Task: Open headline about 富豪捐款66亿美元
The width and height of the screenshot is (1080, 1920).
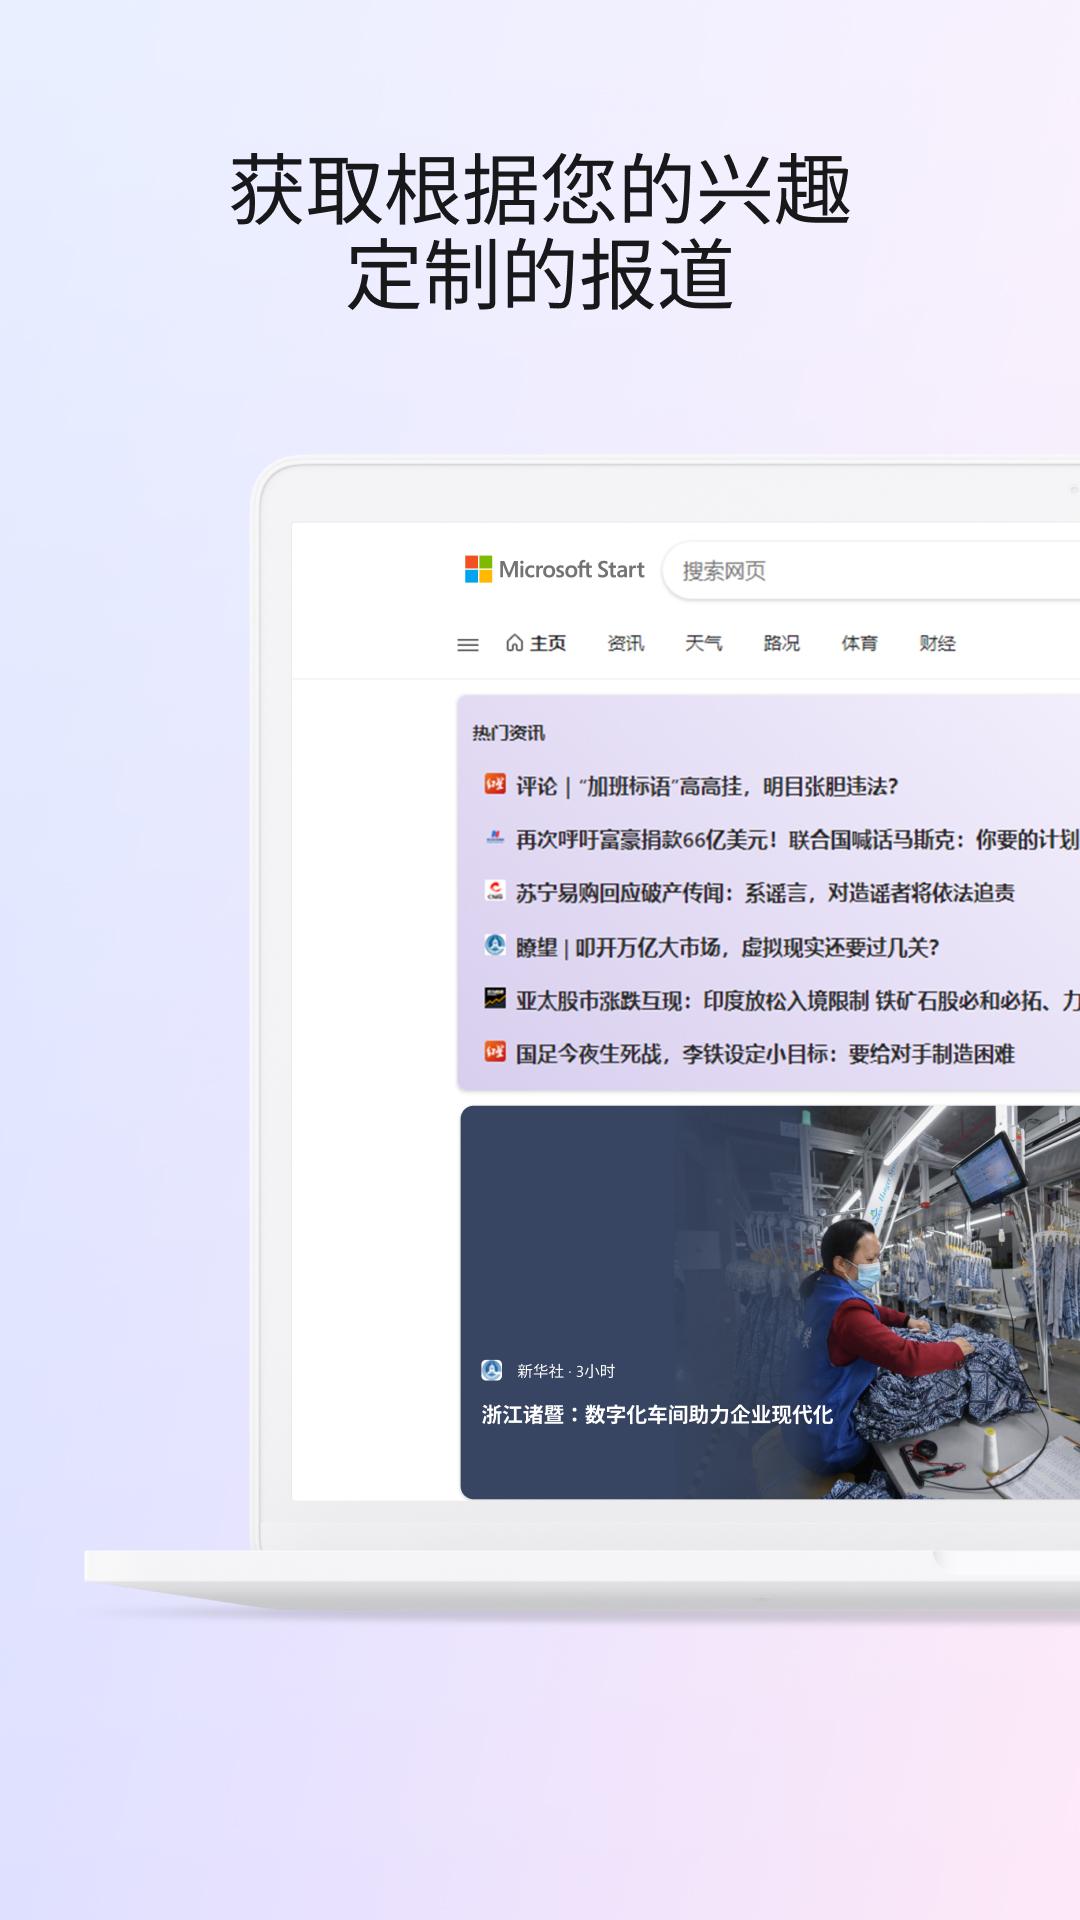Action: tap(796, 840)
